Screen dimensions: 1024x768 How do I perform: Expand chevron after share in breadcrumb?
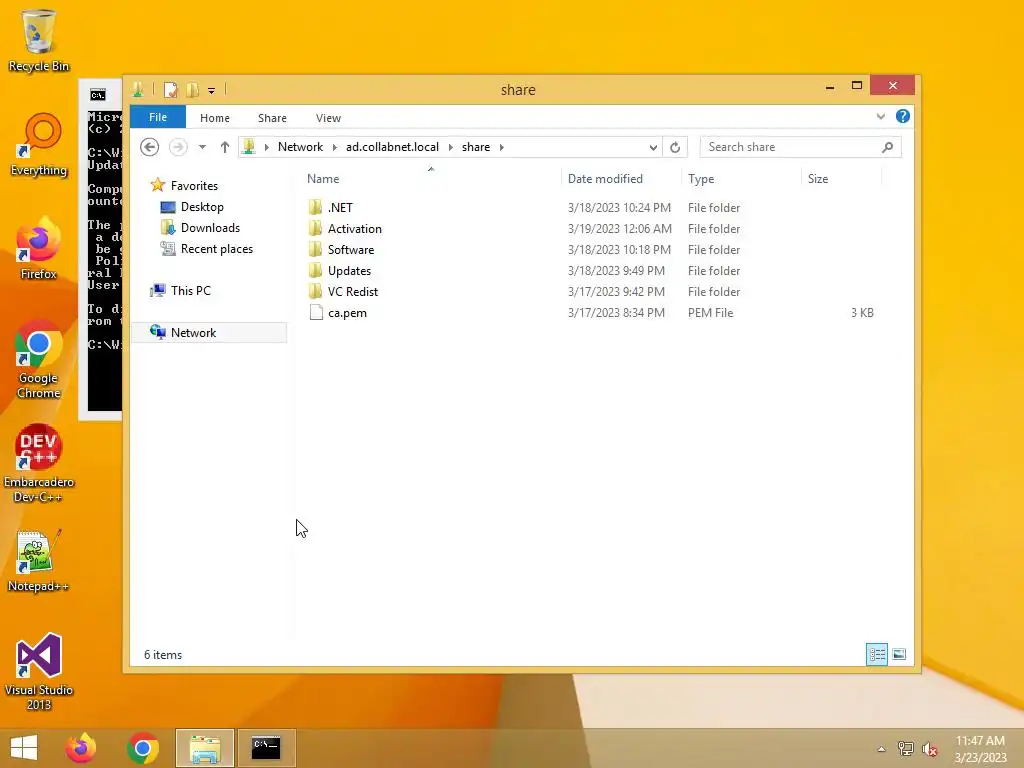point(502,147)
